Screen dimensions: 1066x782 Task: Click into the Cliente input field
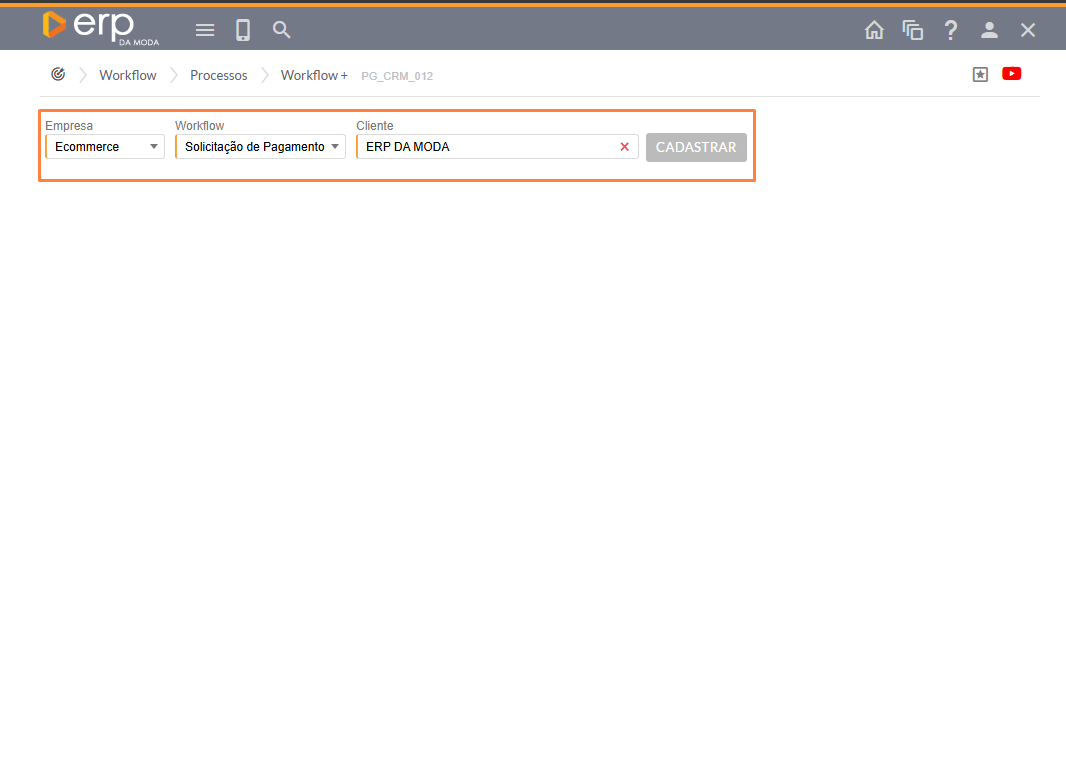(x=485, y=147)
